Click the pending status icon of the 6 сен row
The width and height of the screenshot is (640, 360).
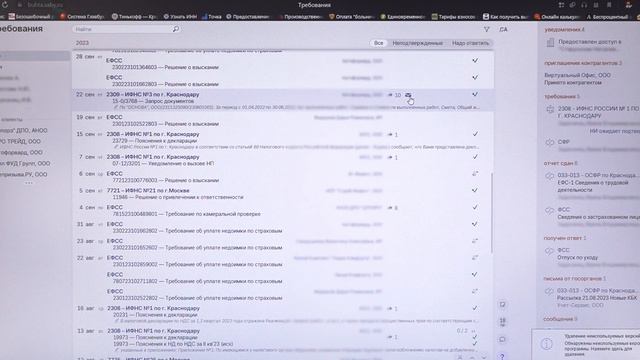475,173
